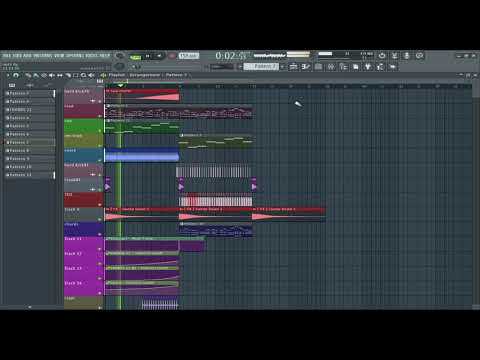Mute the green track's LED
The width and height of the screenshot is (480, 360).
pos(100,131)
